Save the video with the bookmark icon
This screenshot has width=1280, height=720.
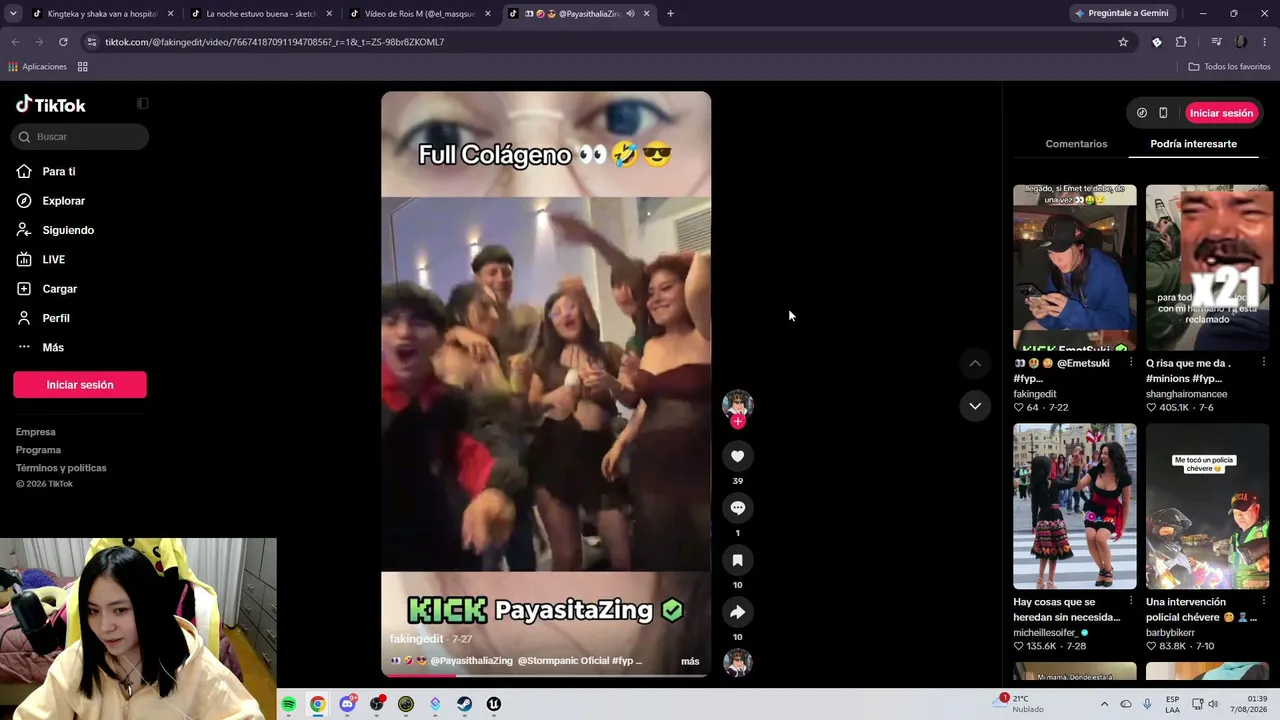point(737,560)
